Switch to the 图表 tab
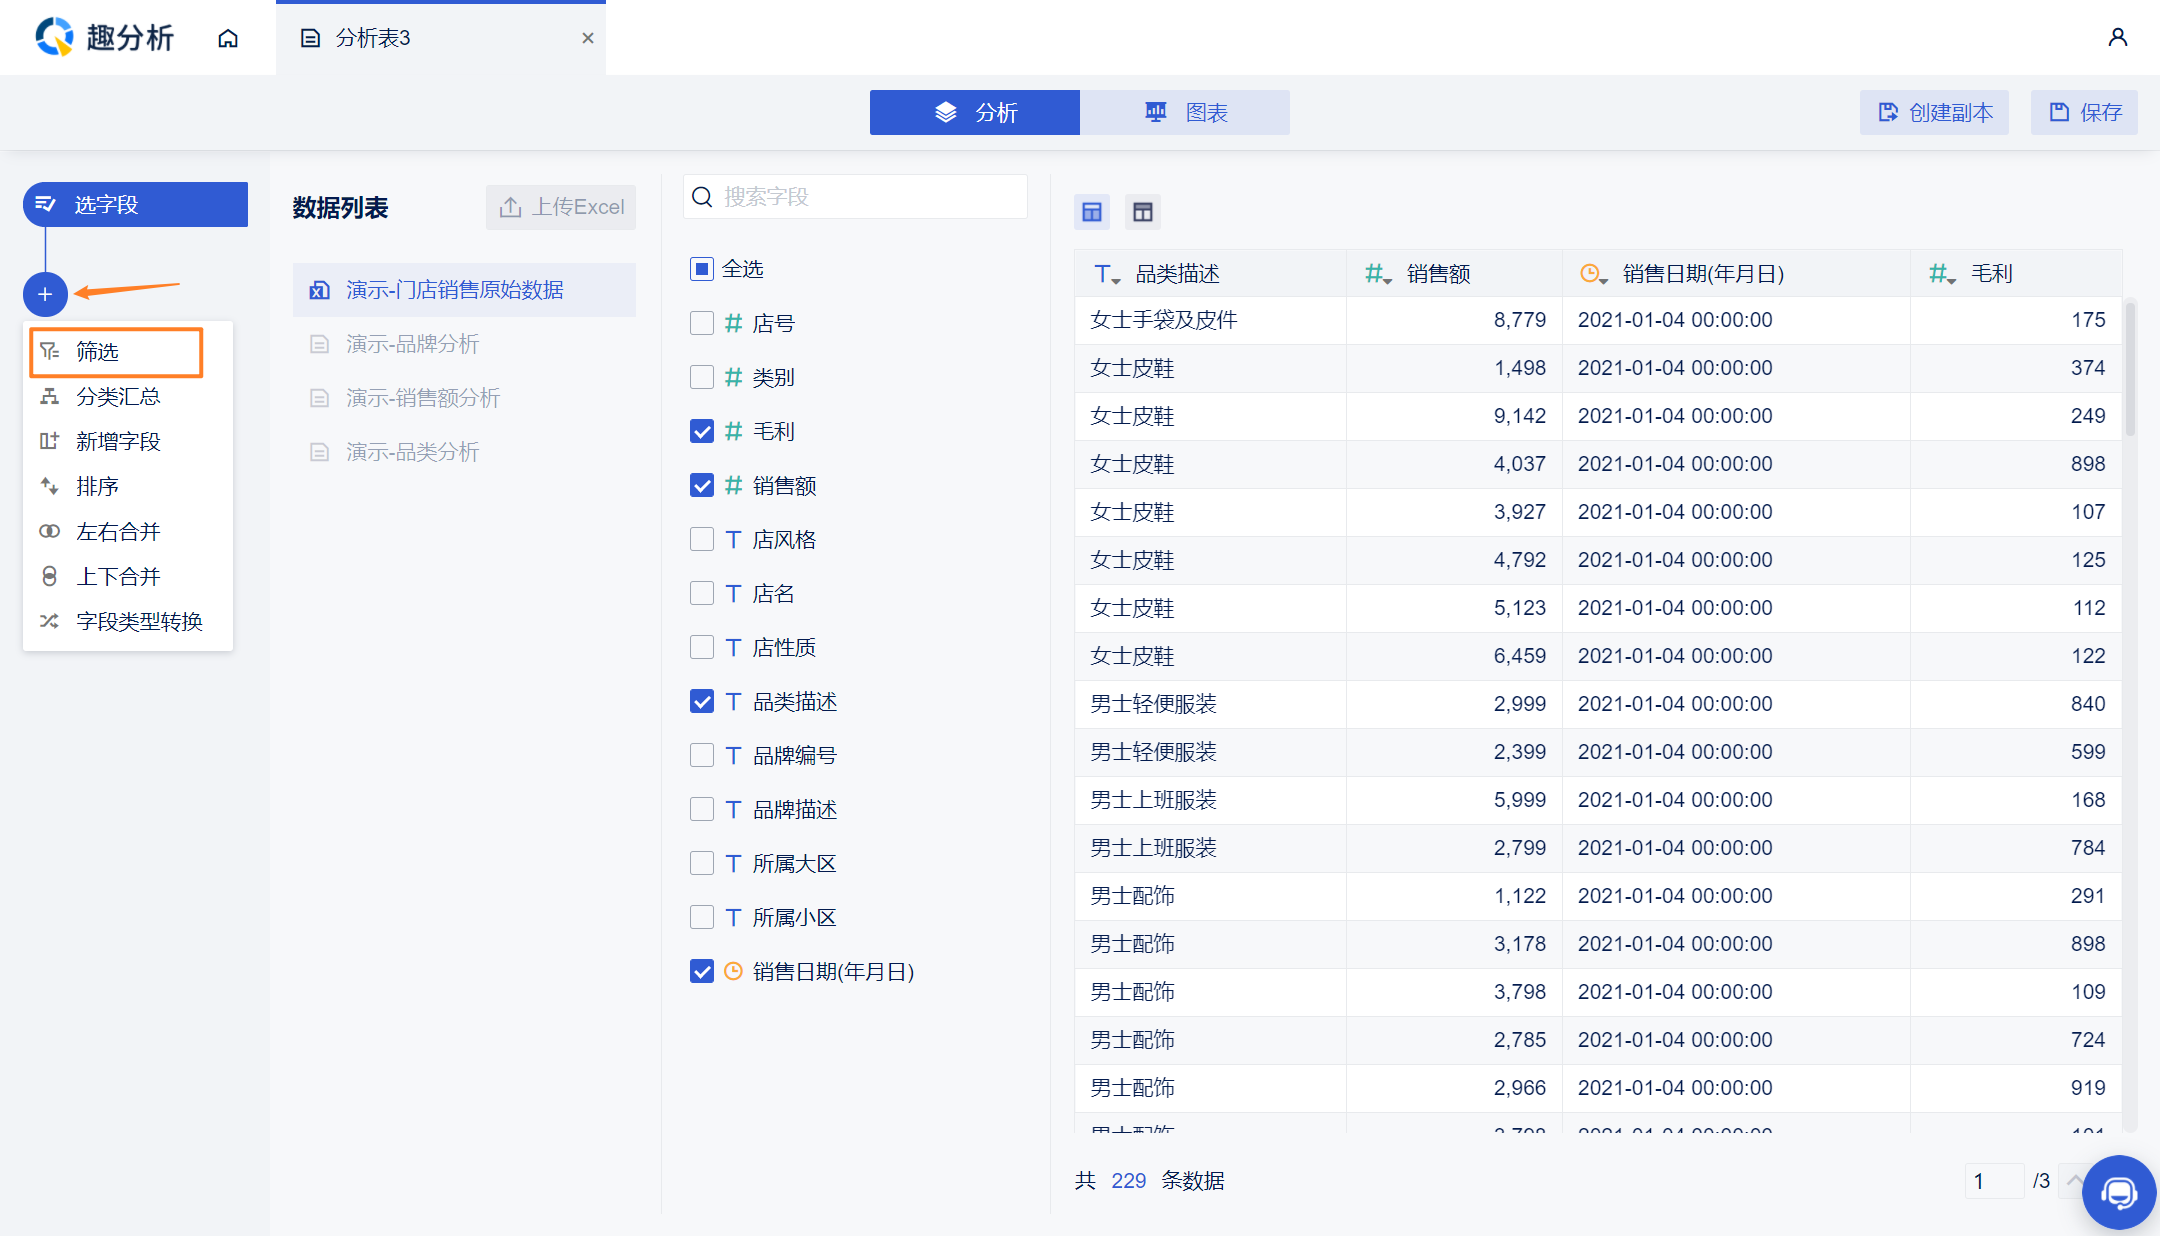The image size is (2160, 1236). [x=1185, y=113]
